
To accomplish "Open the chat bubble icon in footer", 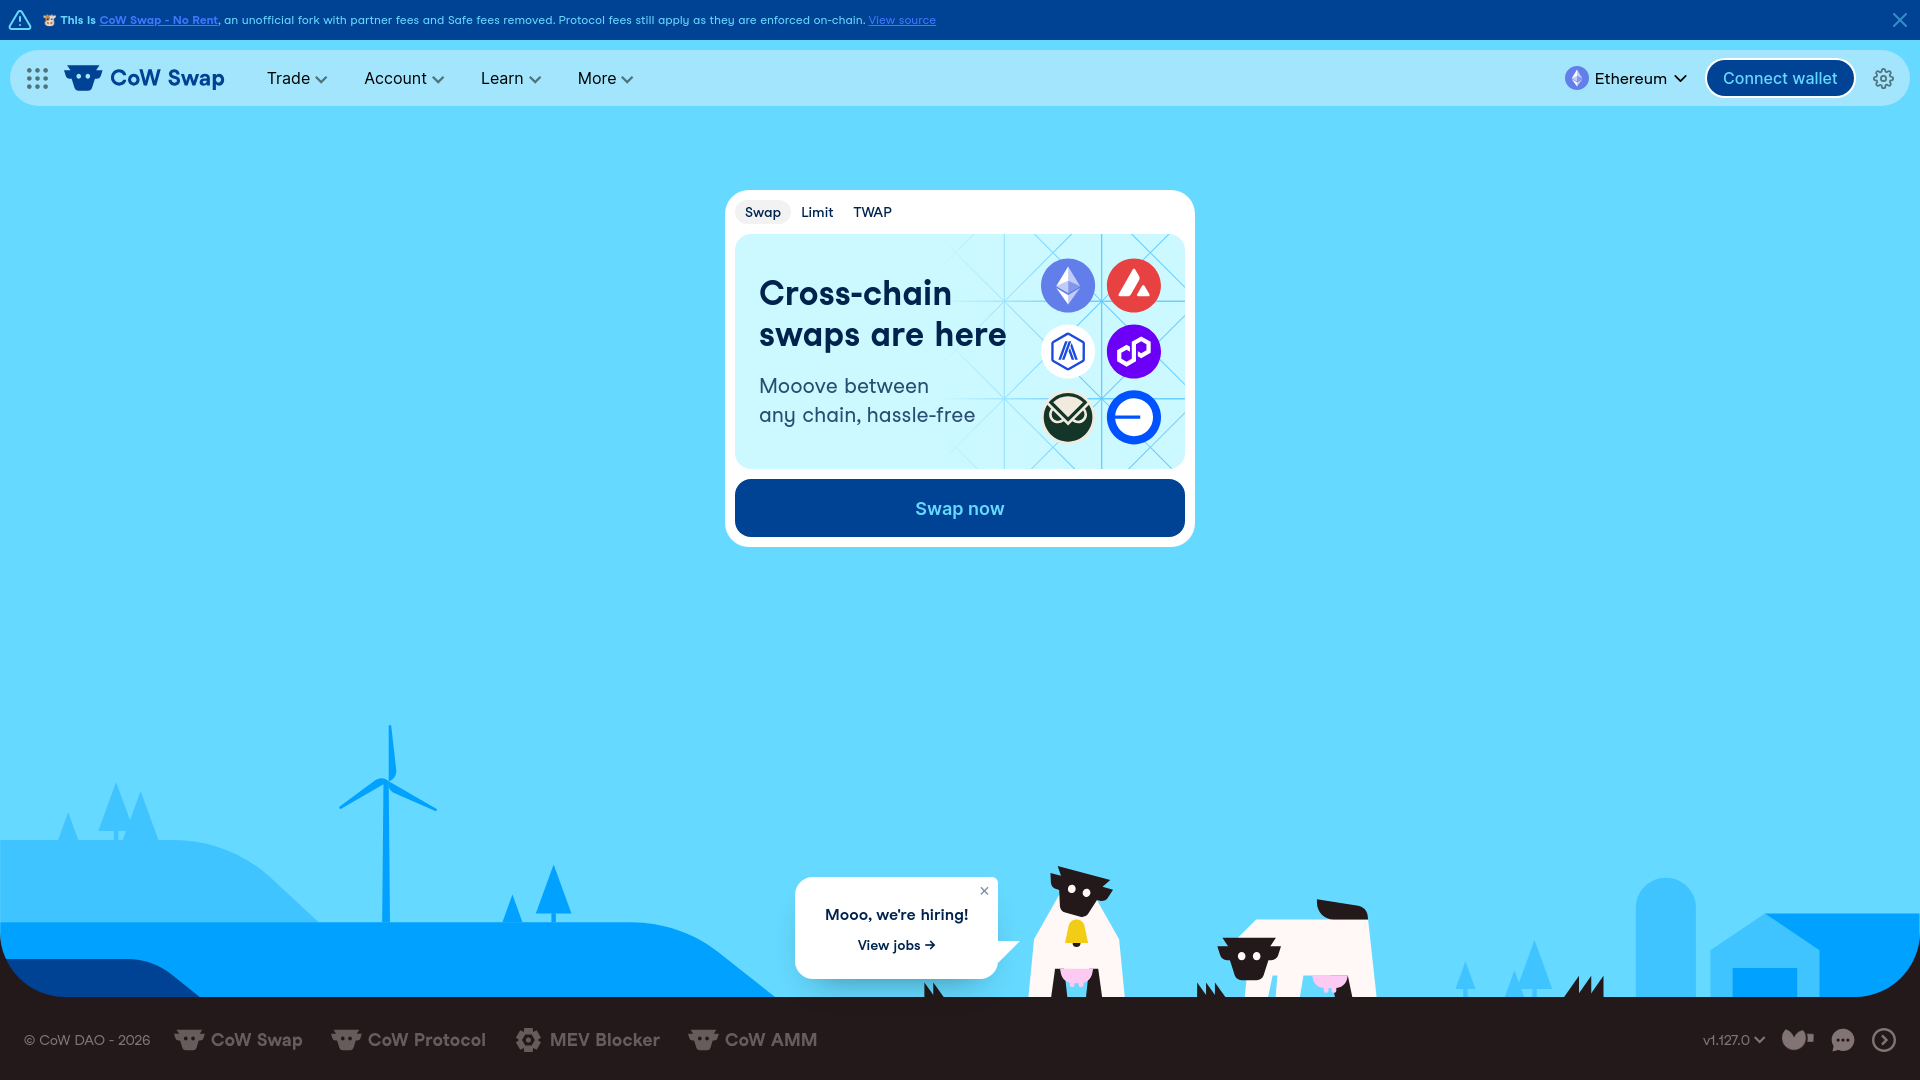I will 1842,1040.
